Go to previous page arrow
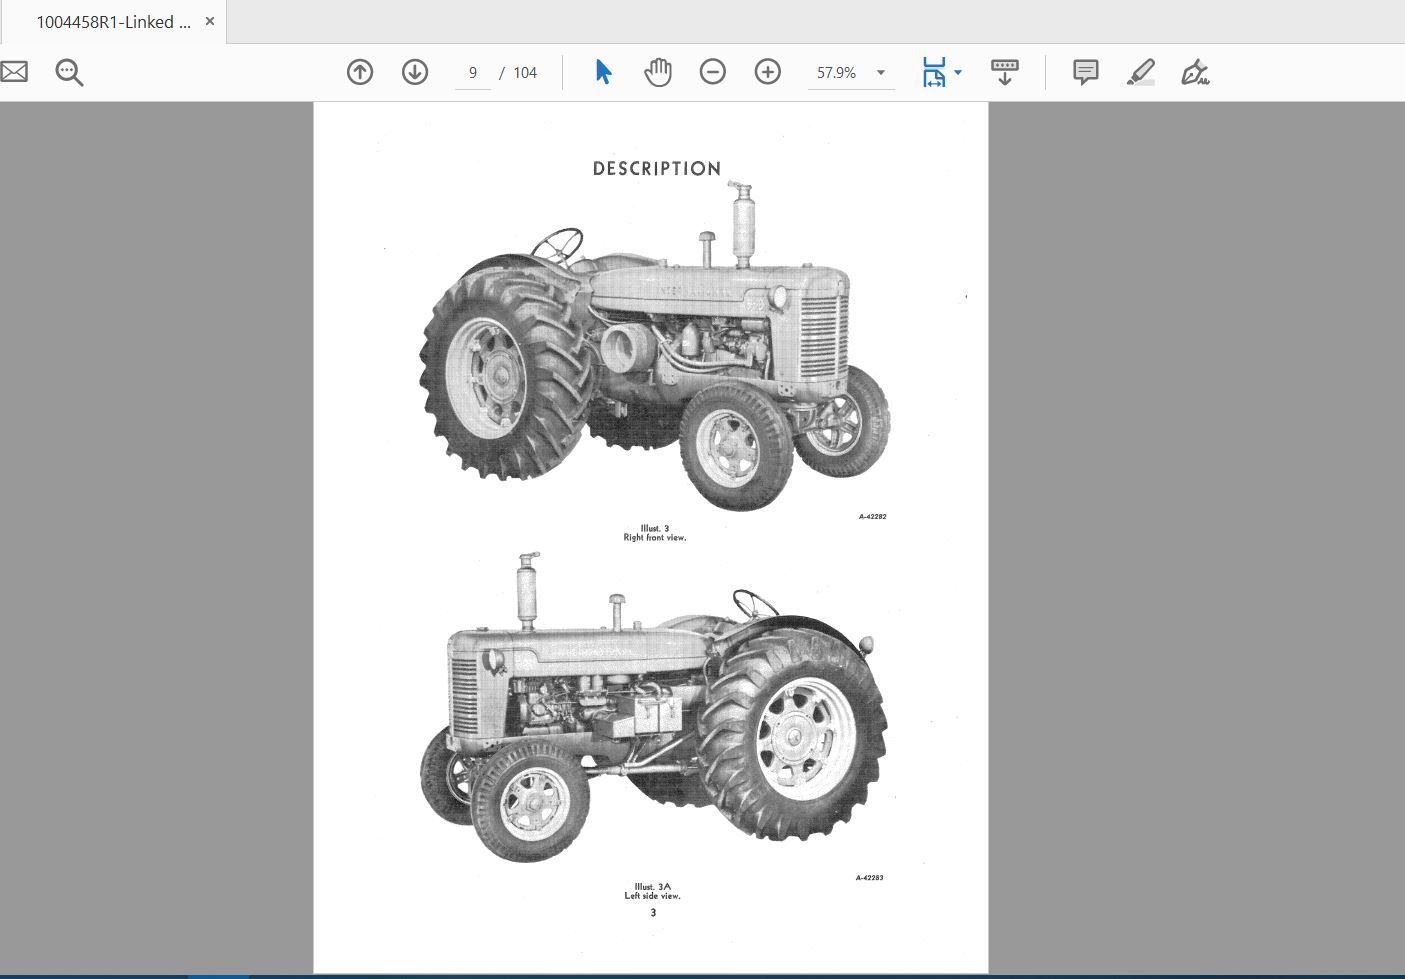1405x979 pixels. click(360, 72)
